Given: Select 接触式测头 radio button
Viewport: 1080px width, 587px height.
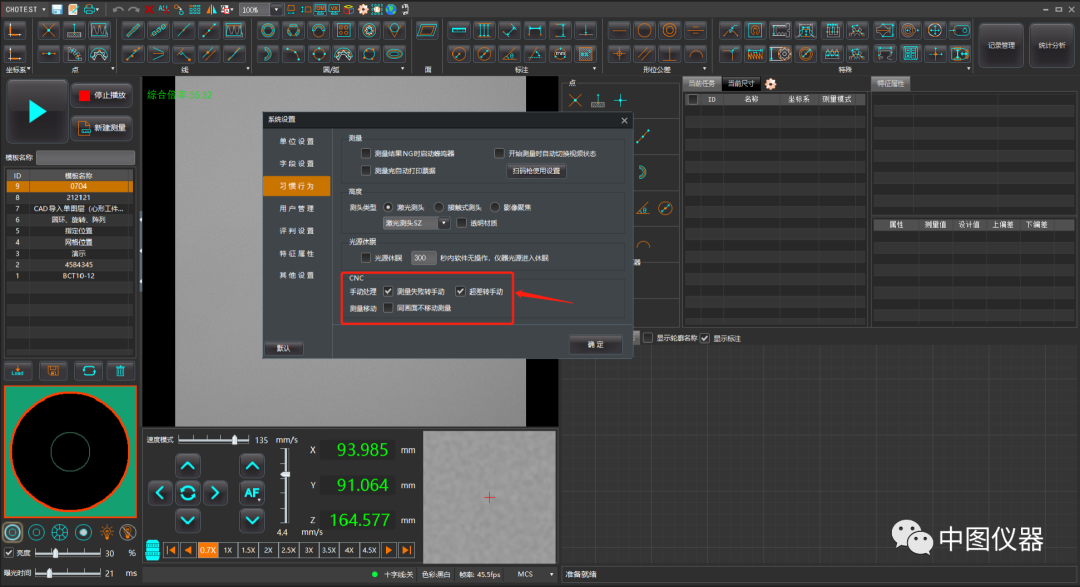Looking at the screenshot, I should 439,207.
